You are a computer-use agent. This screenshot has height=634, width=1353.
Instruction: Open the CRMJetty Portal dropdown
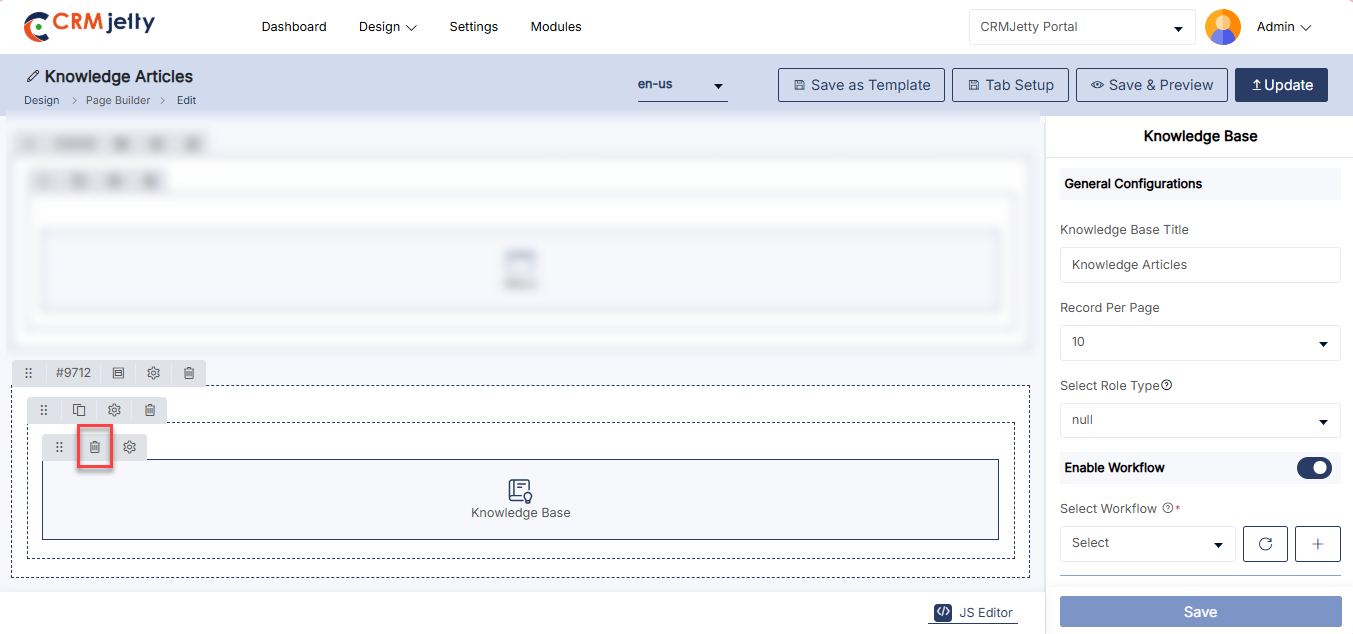click(1082, 27)
